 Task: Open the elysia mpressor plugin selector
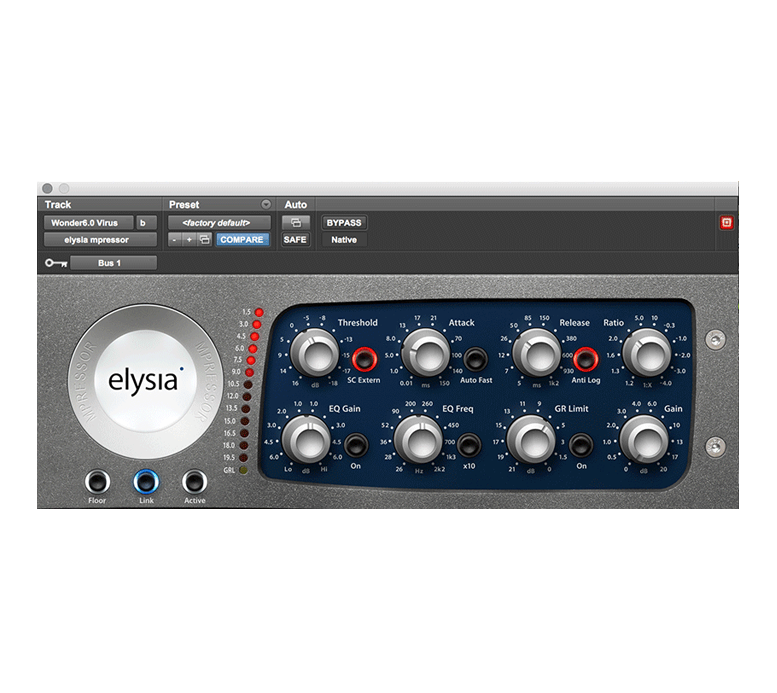click(100, 240)
